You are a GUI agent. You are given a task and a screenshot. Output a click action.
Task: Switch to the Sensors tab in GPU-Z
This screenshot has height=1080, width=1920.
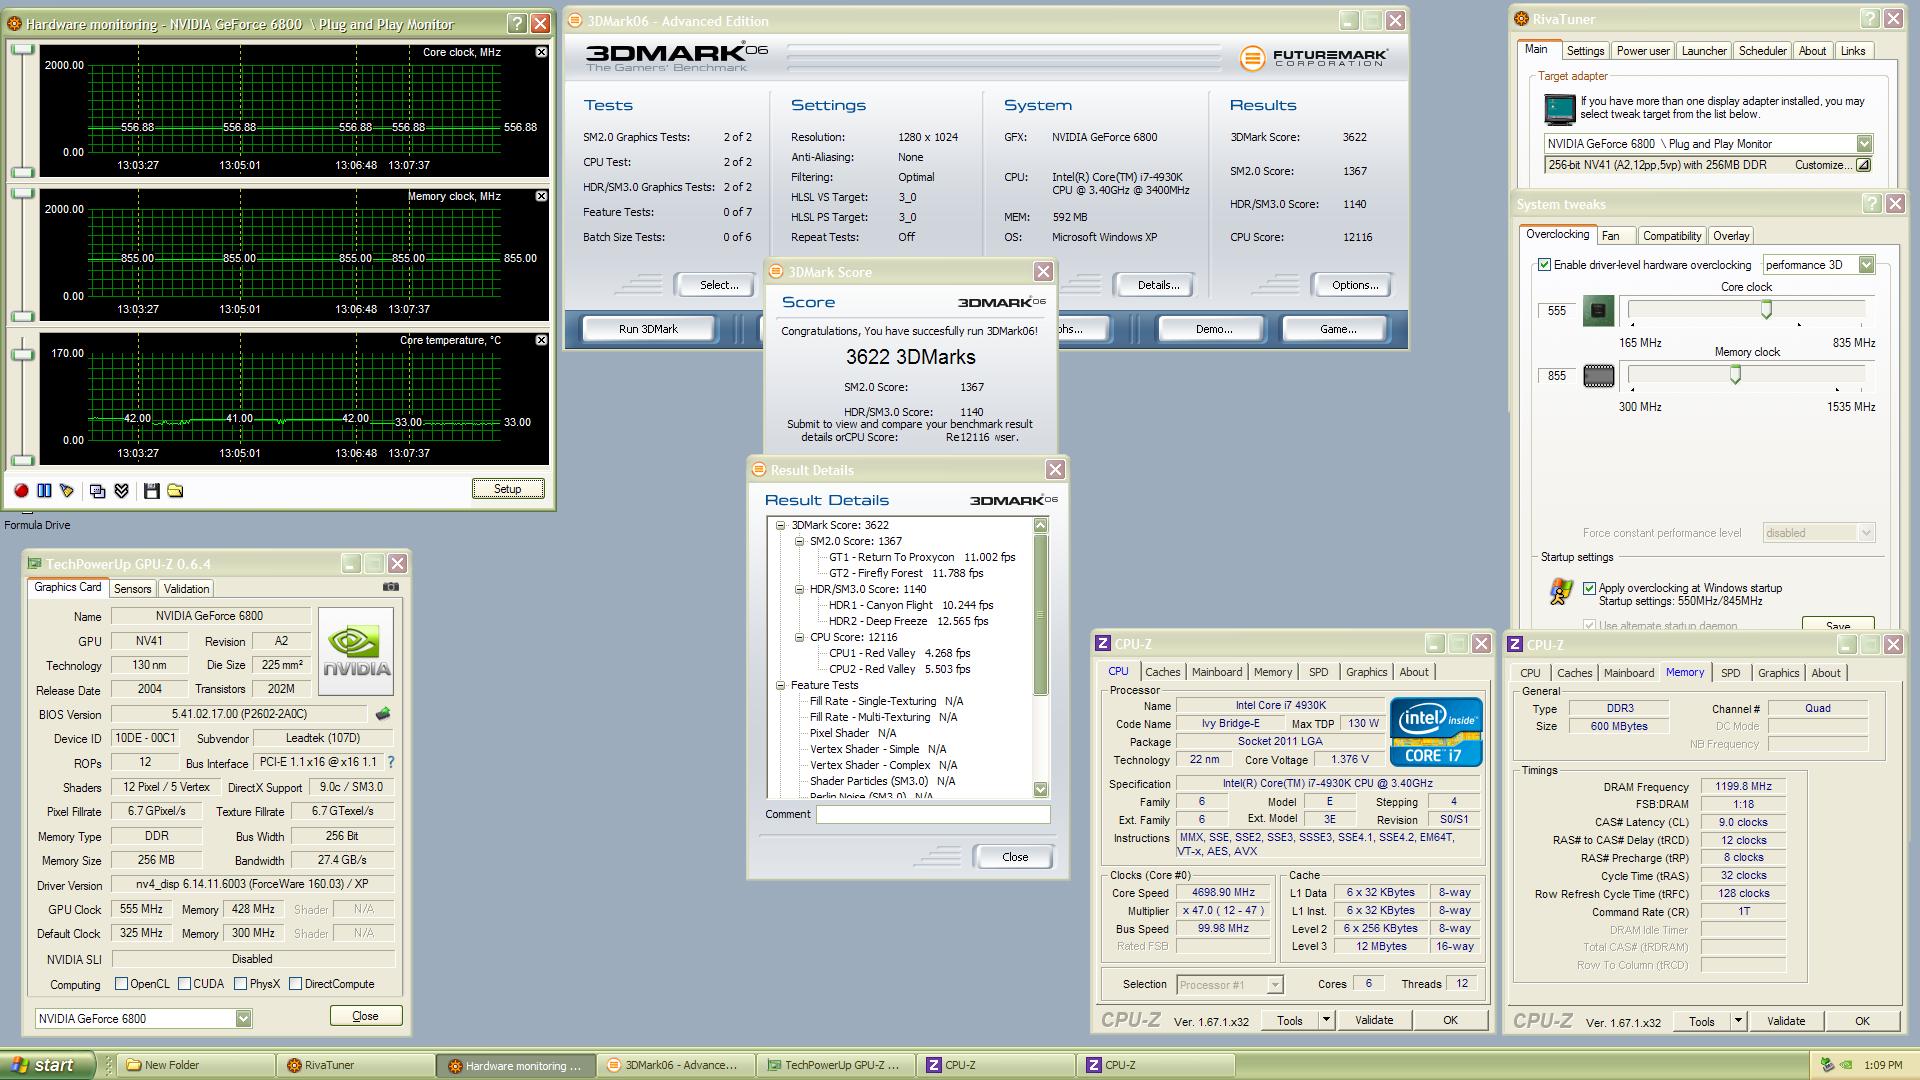click(x=132, y=589)
